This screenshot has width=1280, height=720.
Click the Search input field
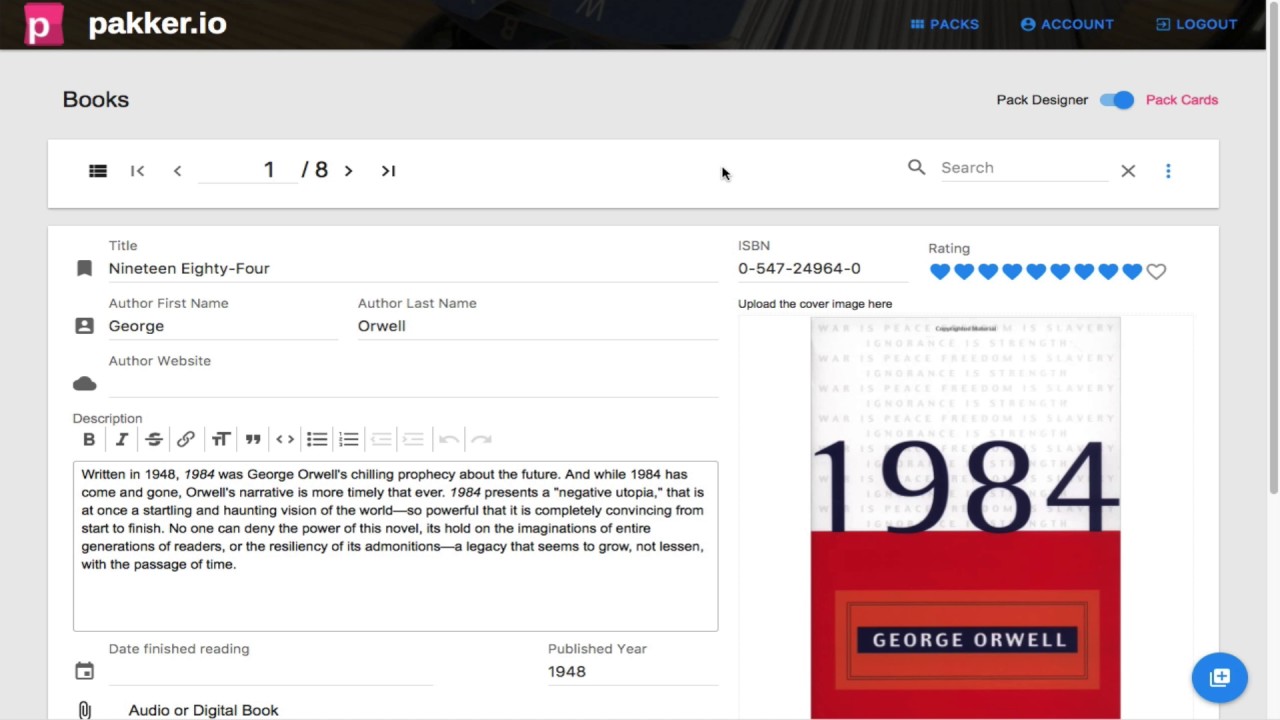(1023, 168)
